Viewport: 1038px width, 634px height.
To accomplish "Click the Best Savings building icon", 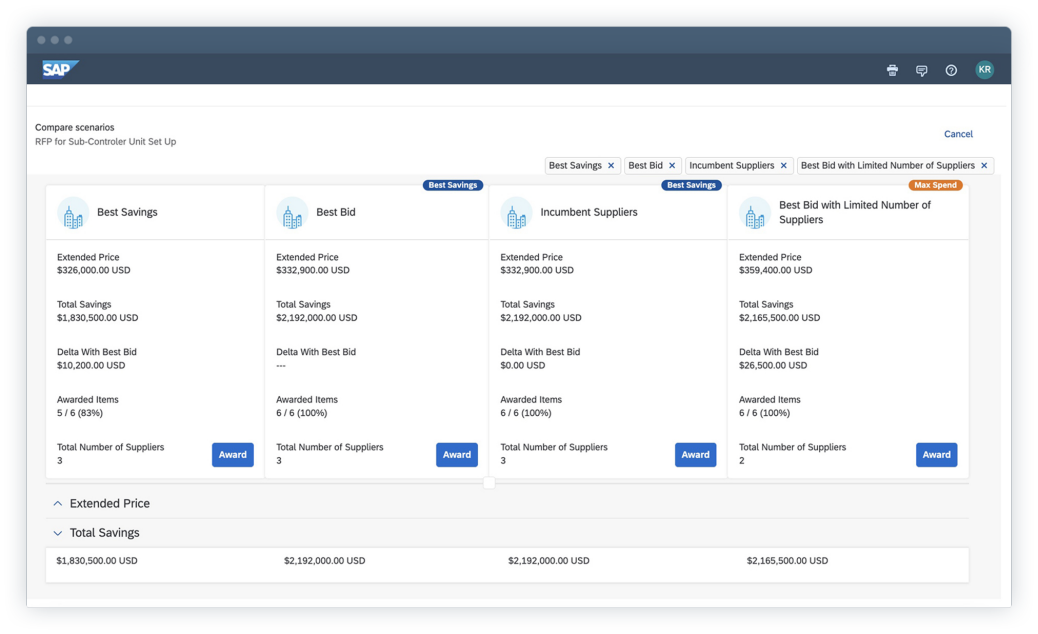I will click(x=73, y=213).
